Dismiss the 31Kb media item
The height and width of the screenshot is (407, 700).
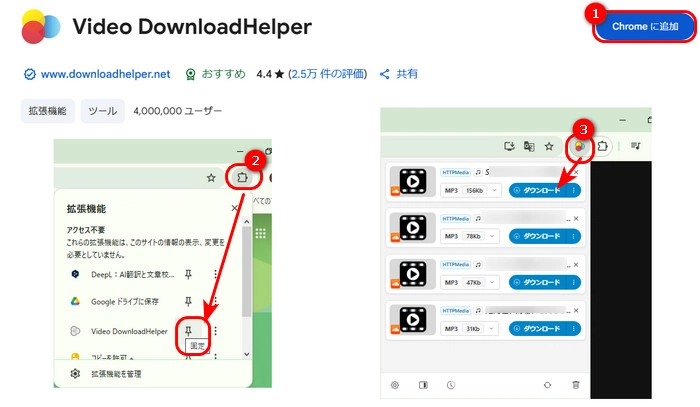(x=576, y=311)
